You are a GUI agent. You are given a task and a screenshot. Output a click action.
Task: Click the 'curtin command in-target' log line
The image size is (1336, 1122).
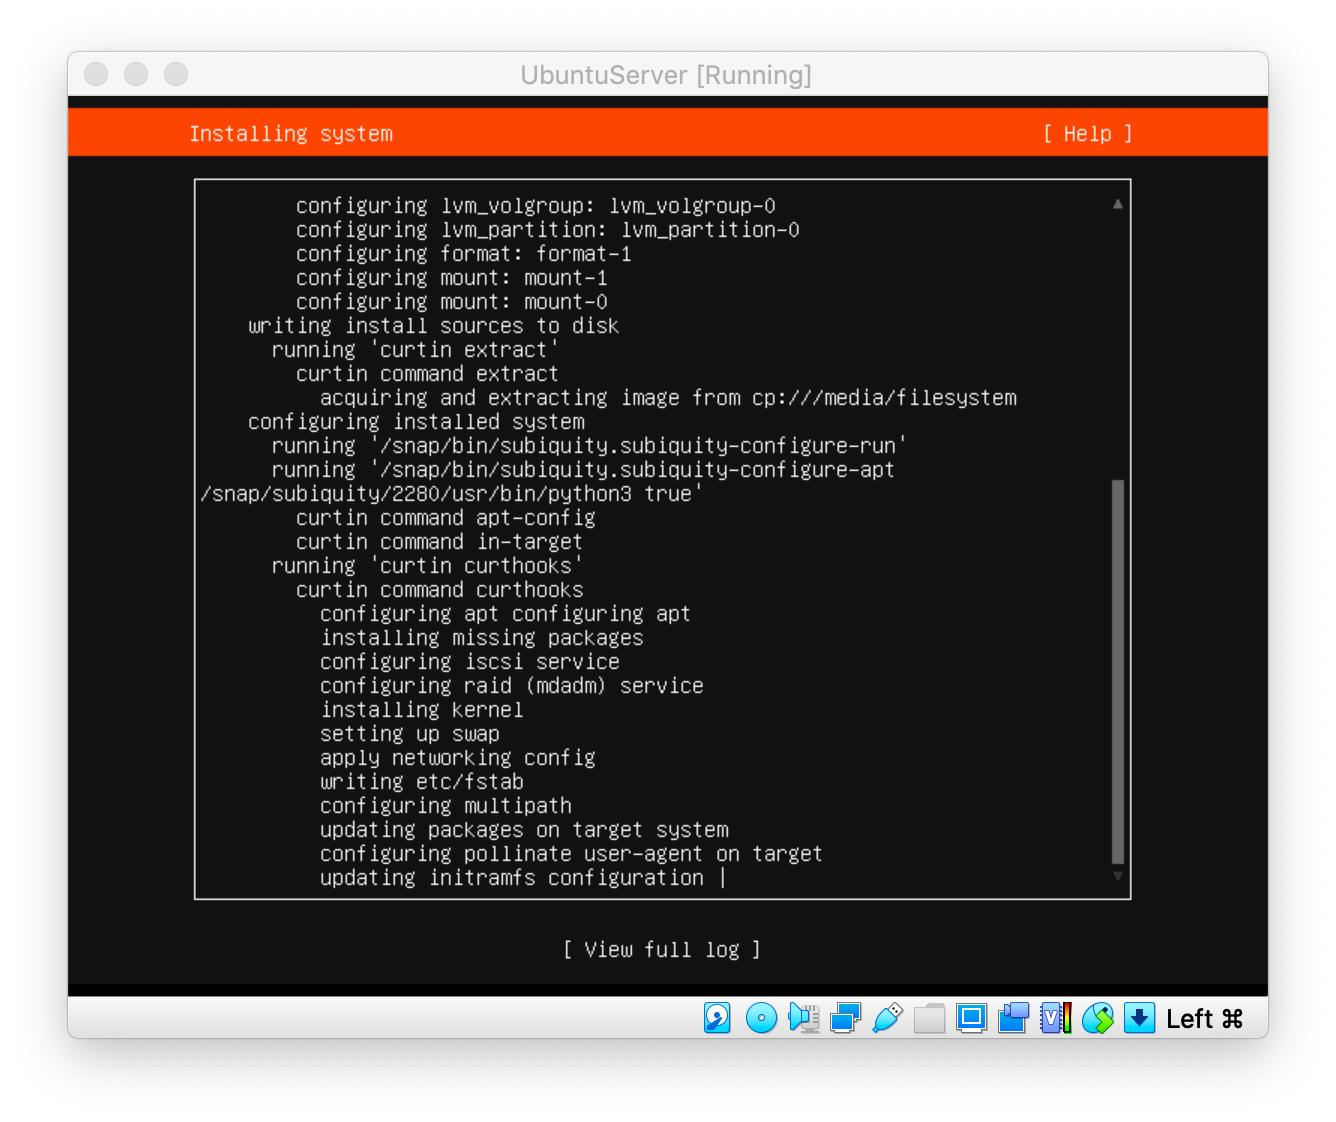[x=439, y=542]
